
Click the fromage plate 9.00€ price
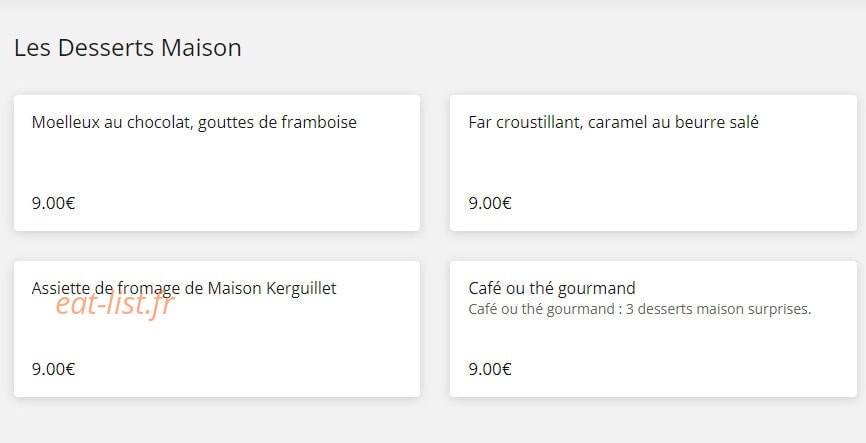click(53, 369)
